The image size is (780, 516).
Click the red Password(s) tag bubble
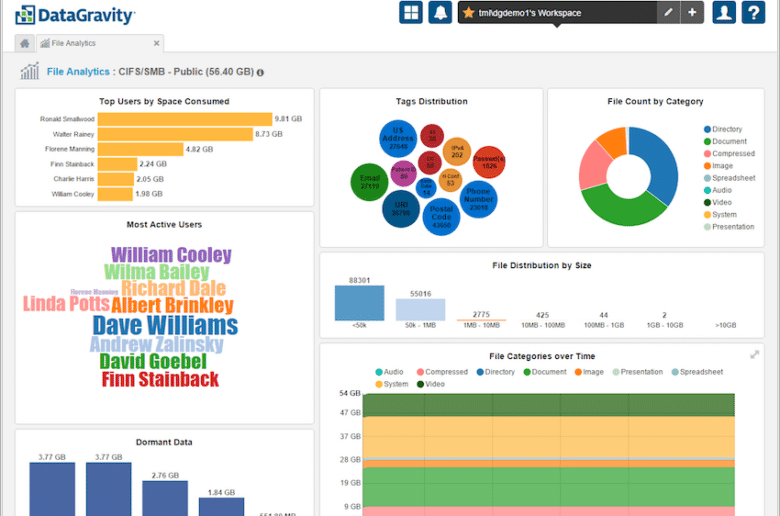(x=489, y=162)
